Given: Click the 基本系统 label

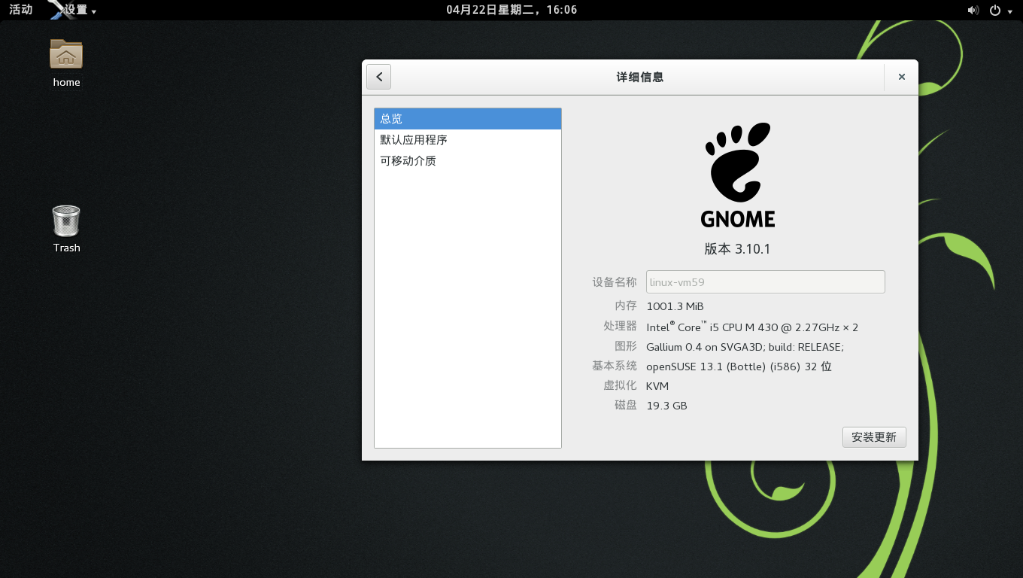Looking at the screenshot, I should 614,365.
